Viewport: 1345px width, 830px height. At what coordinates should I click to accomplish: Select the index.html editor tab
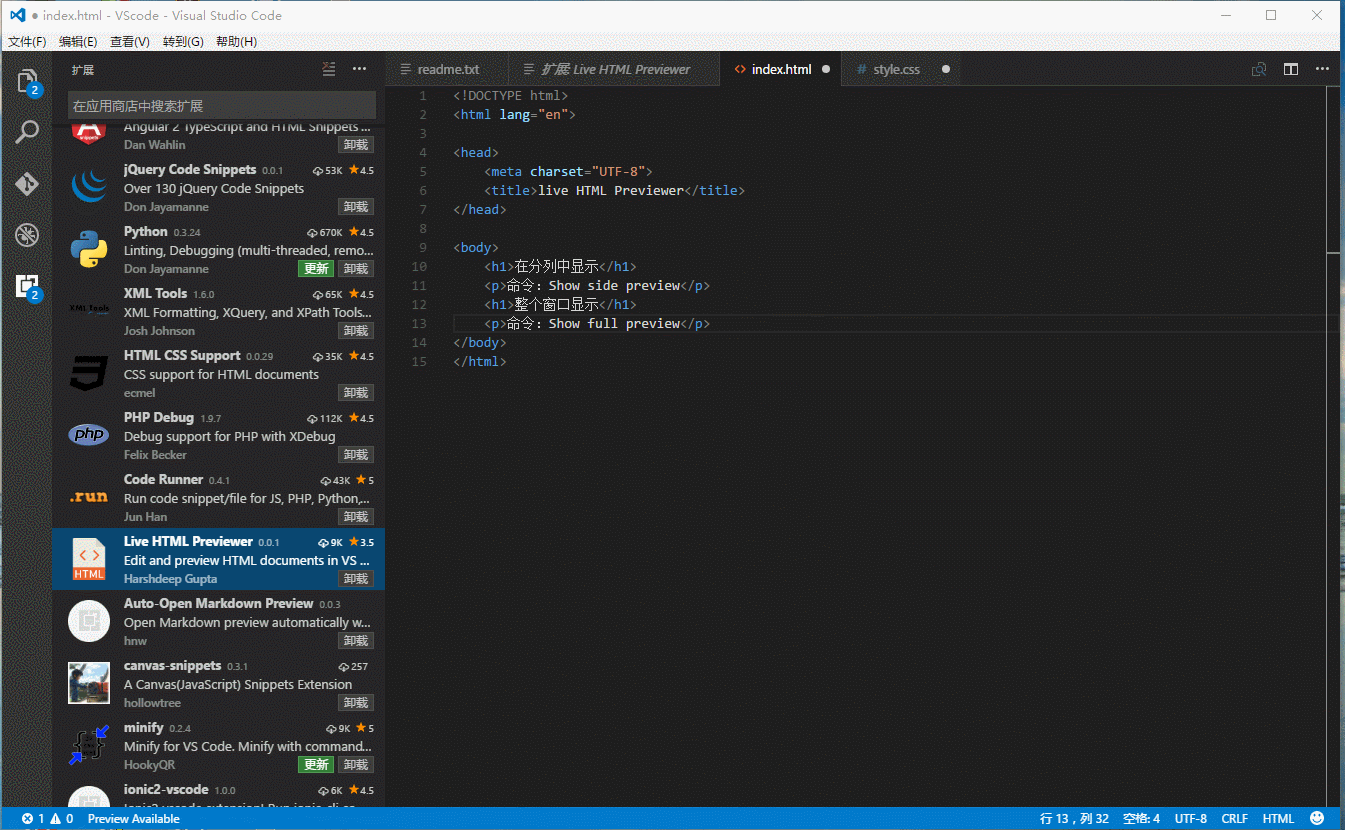click(781, 69)
